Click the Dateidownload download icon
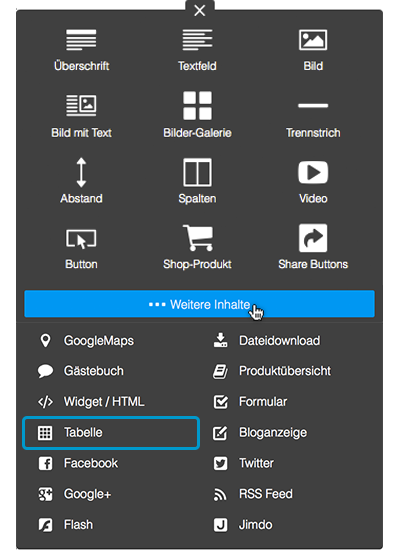400x550 pixels. (x=220, y=340)
